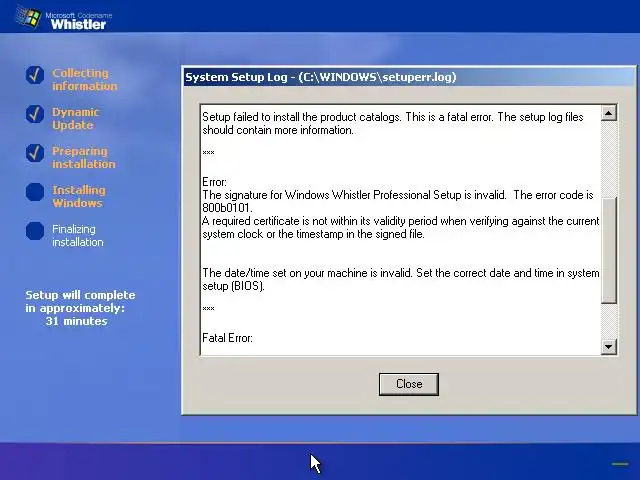Click the bullet icon beside Finalizing installation
Viewport: 640px width, 480px height.
coord(35,231)
